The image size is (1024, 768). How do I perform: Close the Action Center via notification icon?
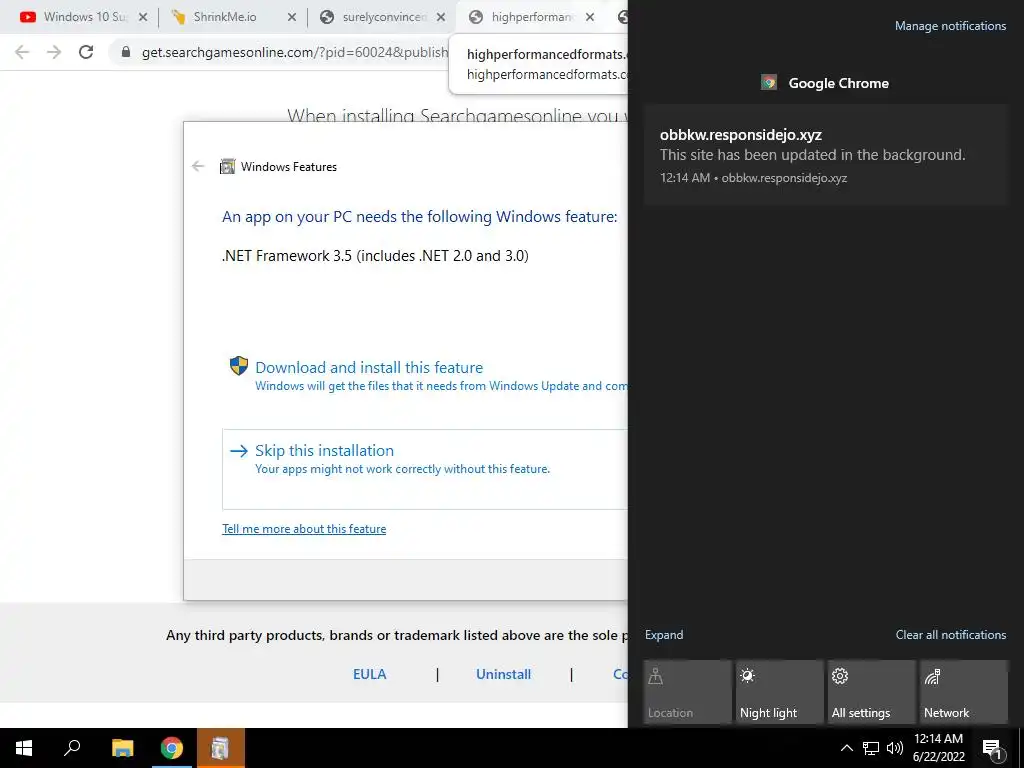[992, 748]
